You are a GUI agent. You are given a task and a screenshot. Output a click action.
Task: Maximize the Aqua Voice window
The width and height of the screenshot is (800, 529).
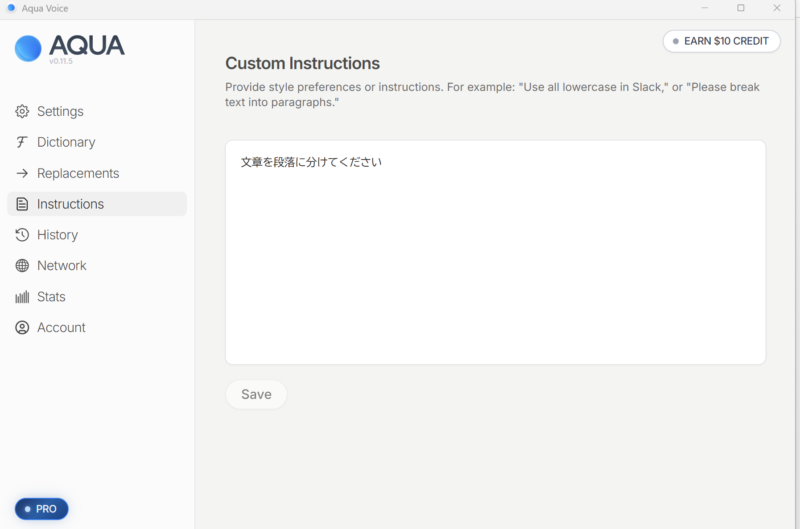(x=741, y=8)
